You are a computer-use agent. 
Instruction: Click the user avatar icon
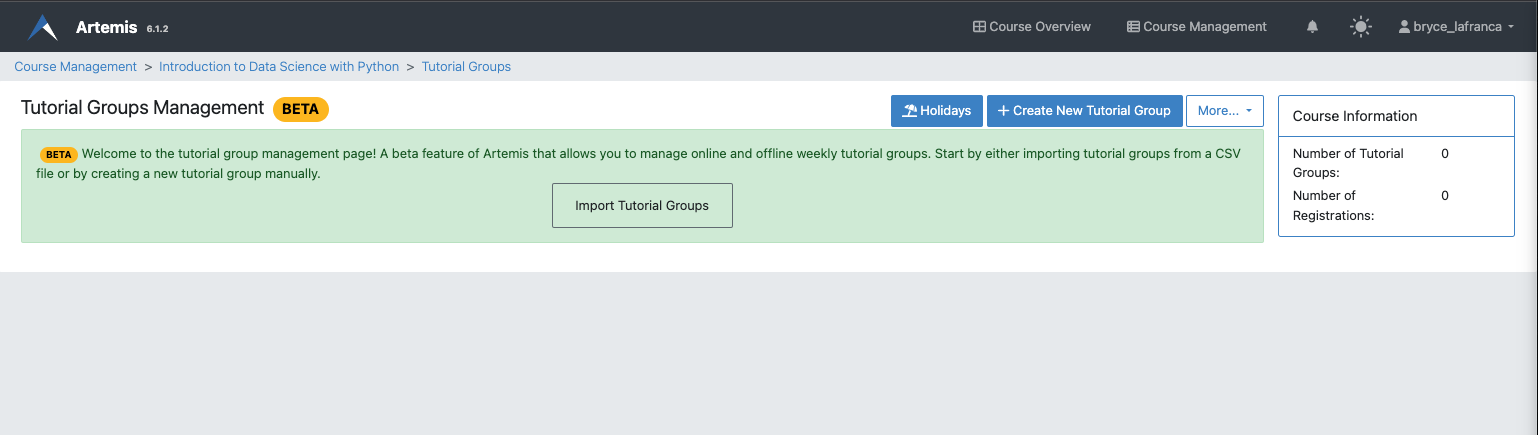coord(1404,27)
